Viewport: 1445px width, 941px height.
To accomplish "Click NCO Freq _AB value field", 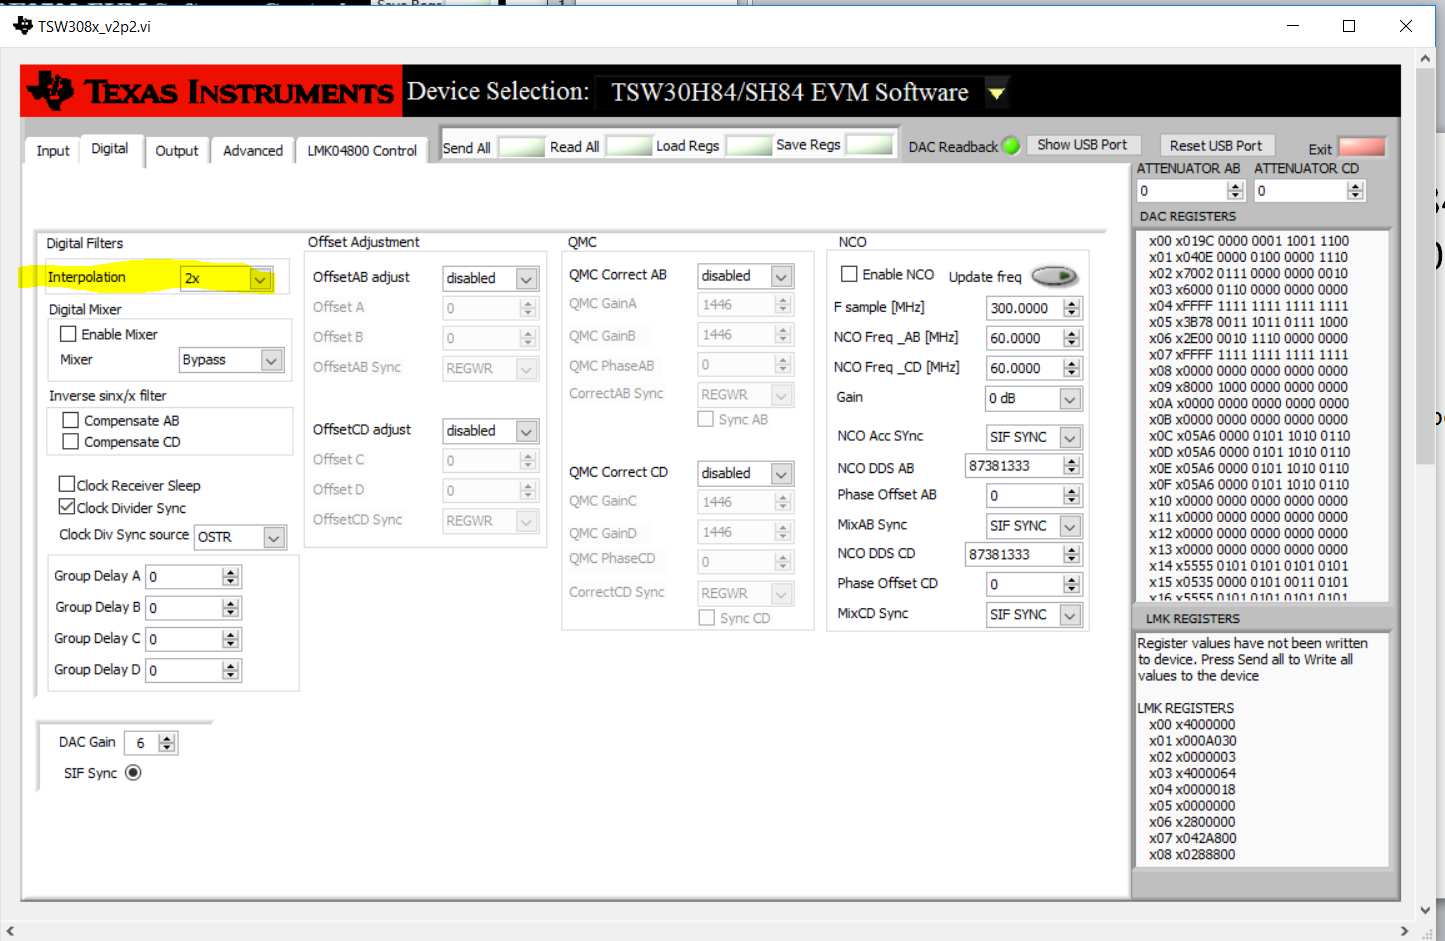I will point(1025,338).
